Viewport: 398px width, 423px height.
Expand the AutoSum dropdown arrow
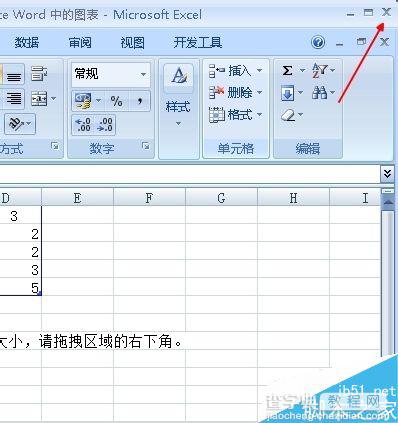pos(302,70)
